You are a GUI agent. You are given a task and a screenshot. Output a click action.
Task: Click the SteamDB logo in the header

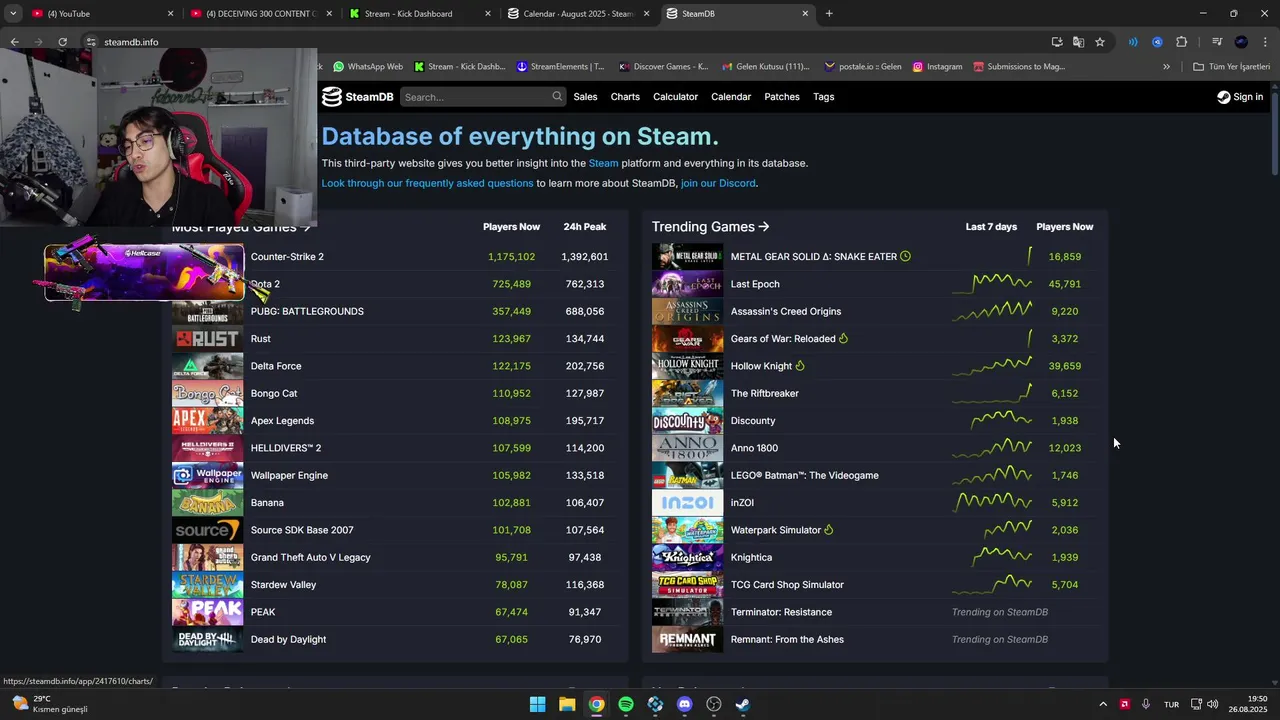tap(357, 97)
